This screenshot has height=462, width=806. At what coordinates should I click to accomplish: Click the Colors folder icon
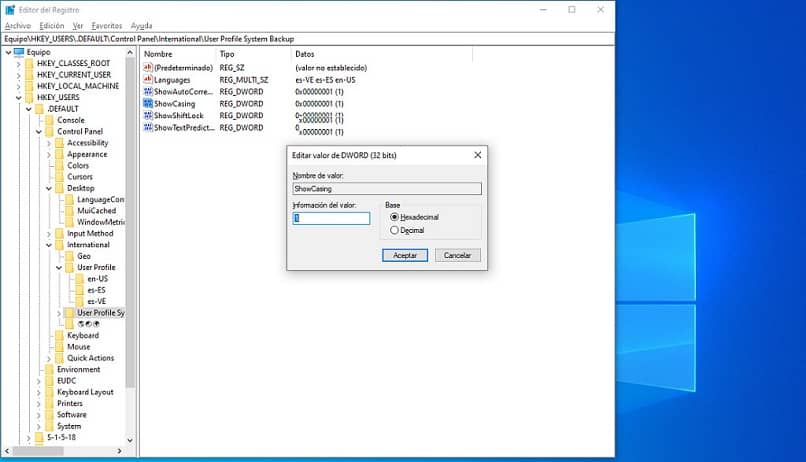point(60,165)
